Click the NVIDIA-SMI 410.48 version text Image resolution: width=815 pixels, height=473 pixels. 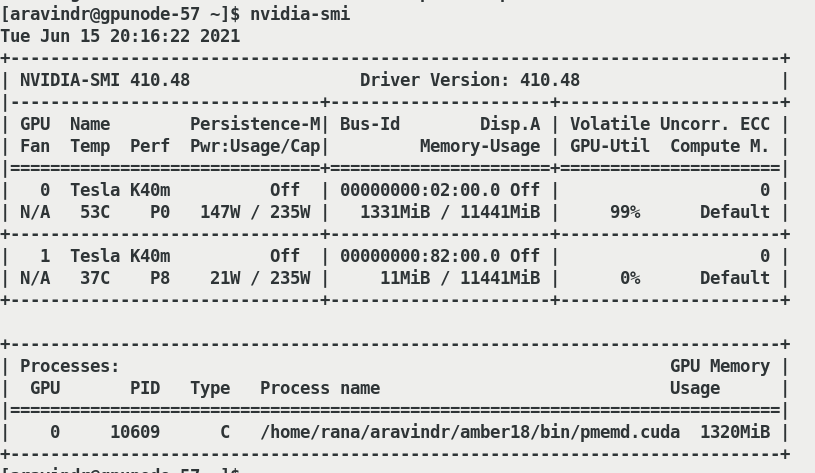pyautogui.click(x=105, y=80)
